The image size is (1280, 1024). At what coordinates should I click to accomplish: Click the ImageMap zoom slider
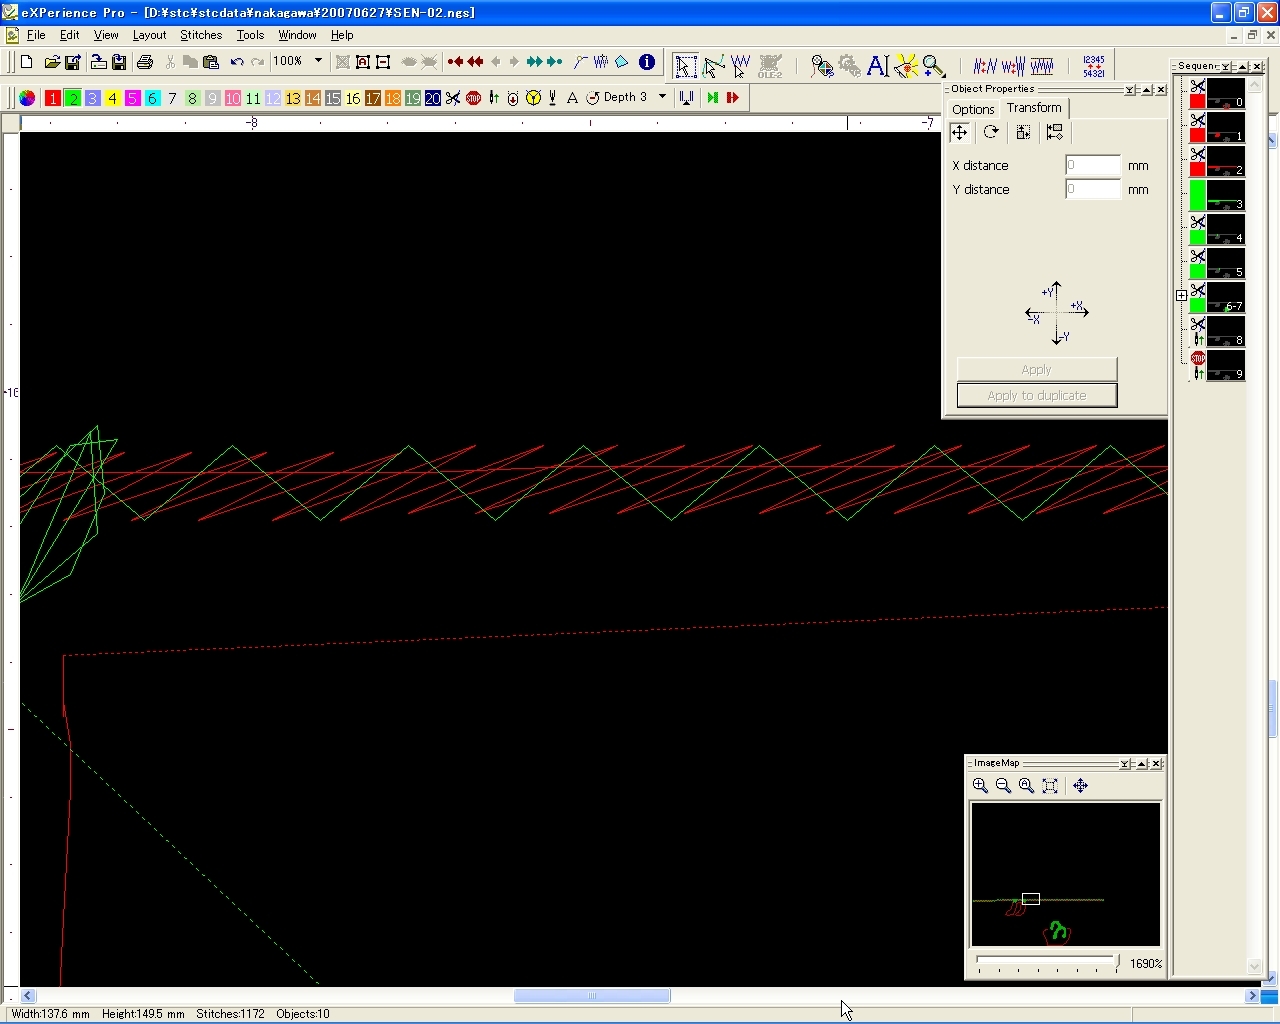tap(1048, 963)
